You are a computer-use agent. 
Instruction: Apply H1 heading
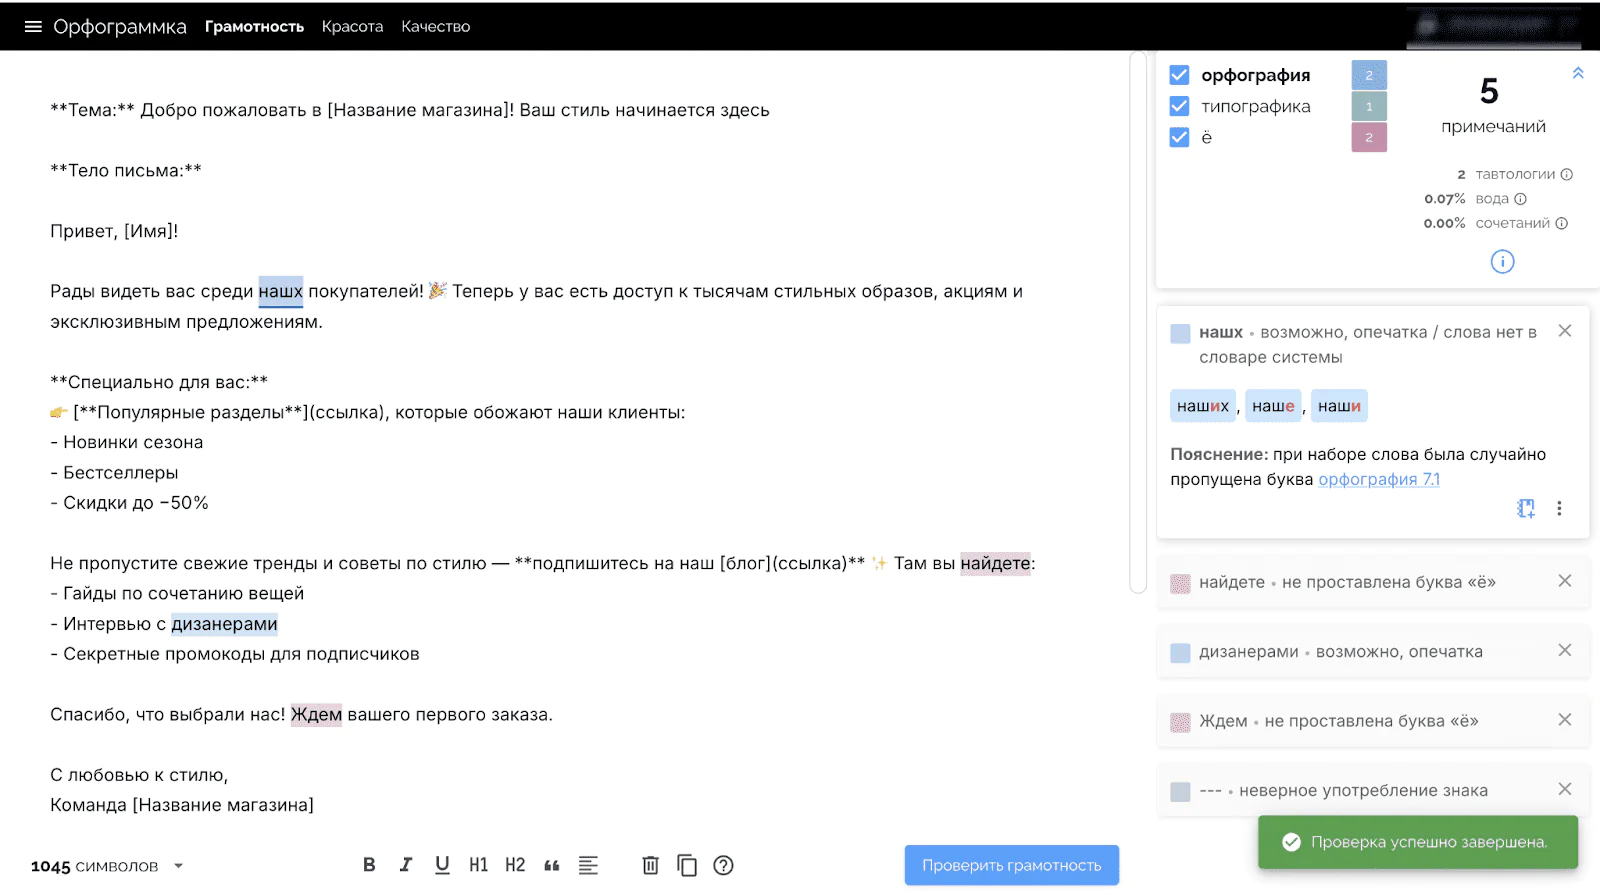point(479,865)
